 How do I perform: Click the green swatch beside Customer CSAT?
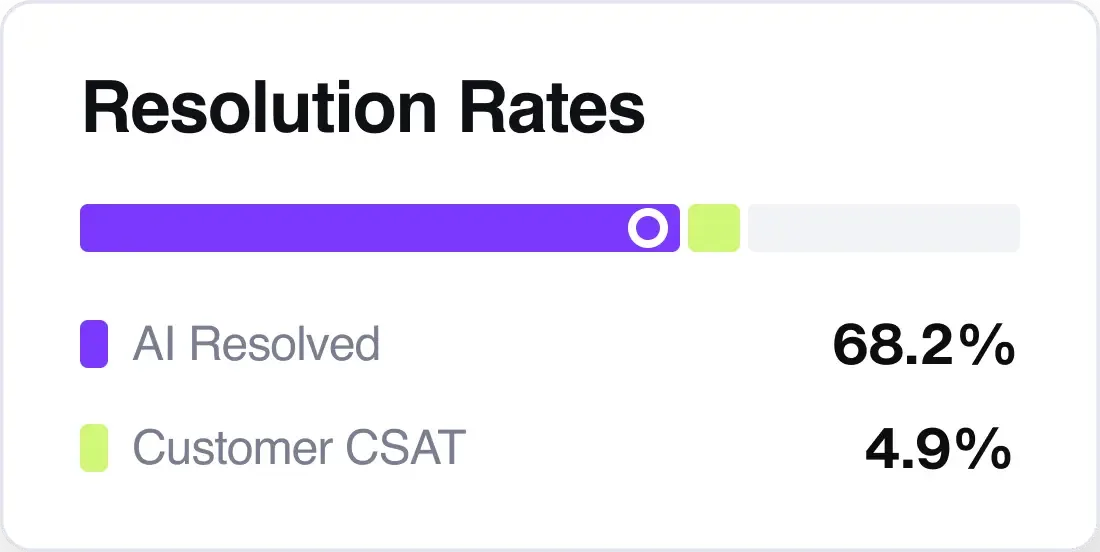(x=94, y=448)
